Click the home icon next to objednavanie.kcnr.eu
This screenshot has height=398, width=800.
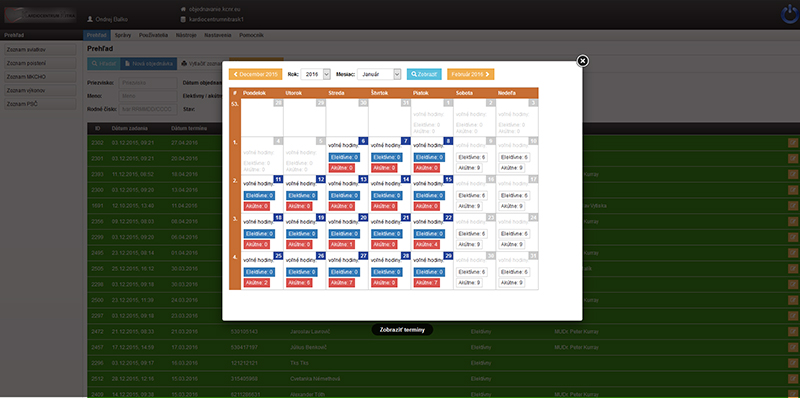point(184,10)
